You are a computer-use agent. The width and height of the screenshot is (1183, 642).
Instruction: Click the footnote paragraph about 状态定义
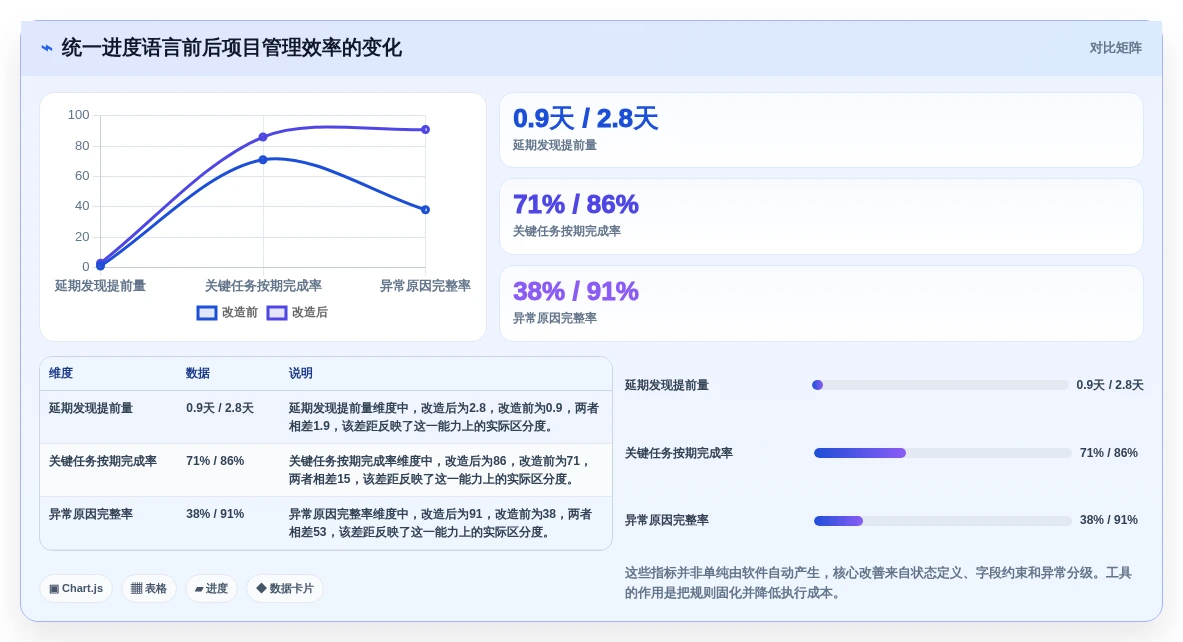tap(878, 582)
